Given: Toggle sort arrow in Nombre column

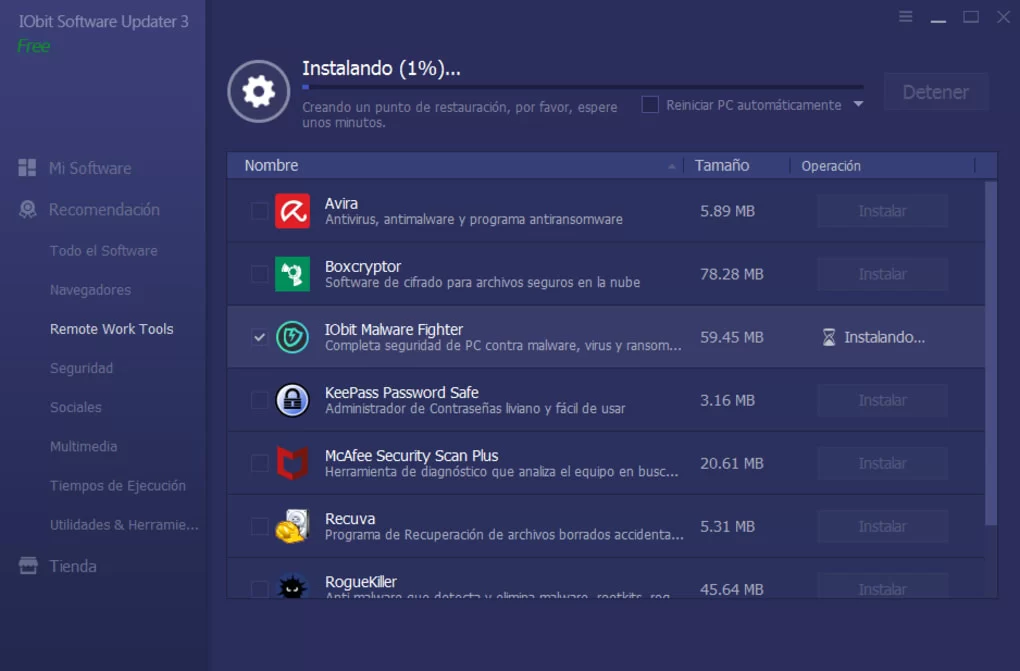Looking at the screenshot, I should (x=671, y=167).
